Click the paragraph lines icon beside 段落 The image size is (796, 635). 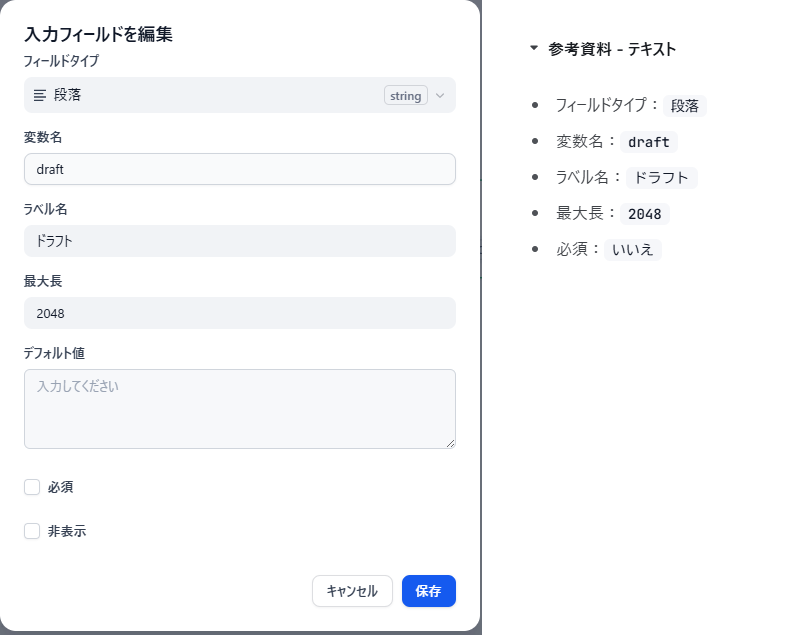[x=40, y=95]
